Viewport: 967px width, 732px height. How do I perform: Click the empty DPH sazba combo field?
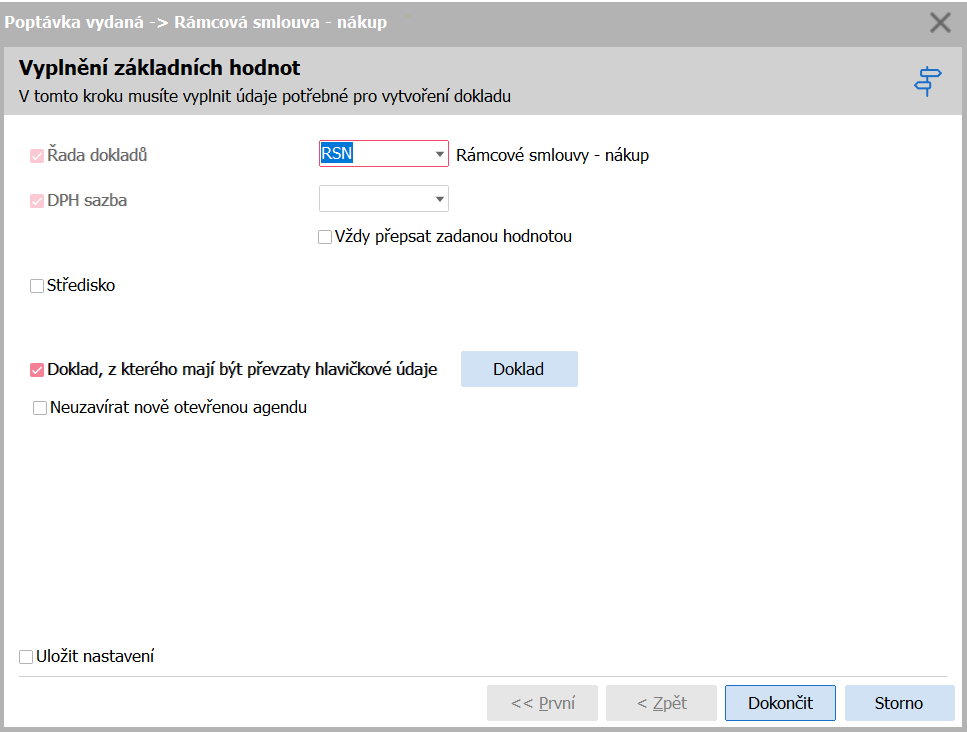[375, 199]
